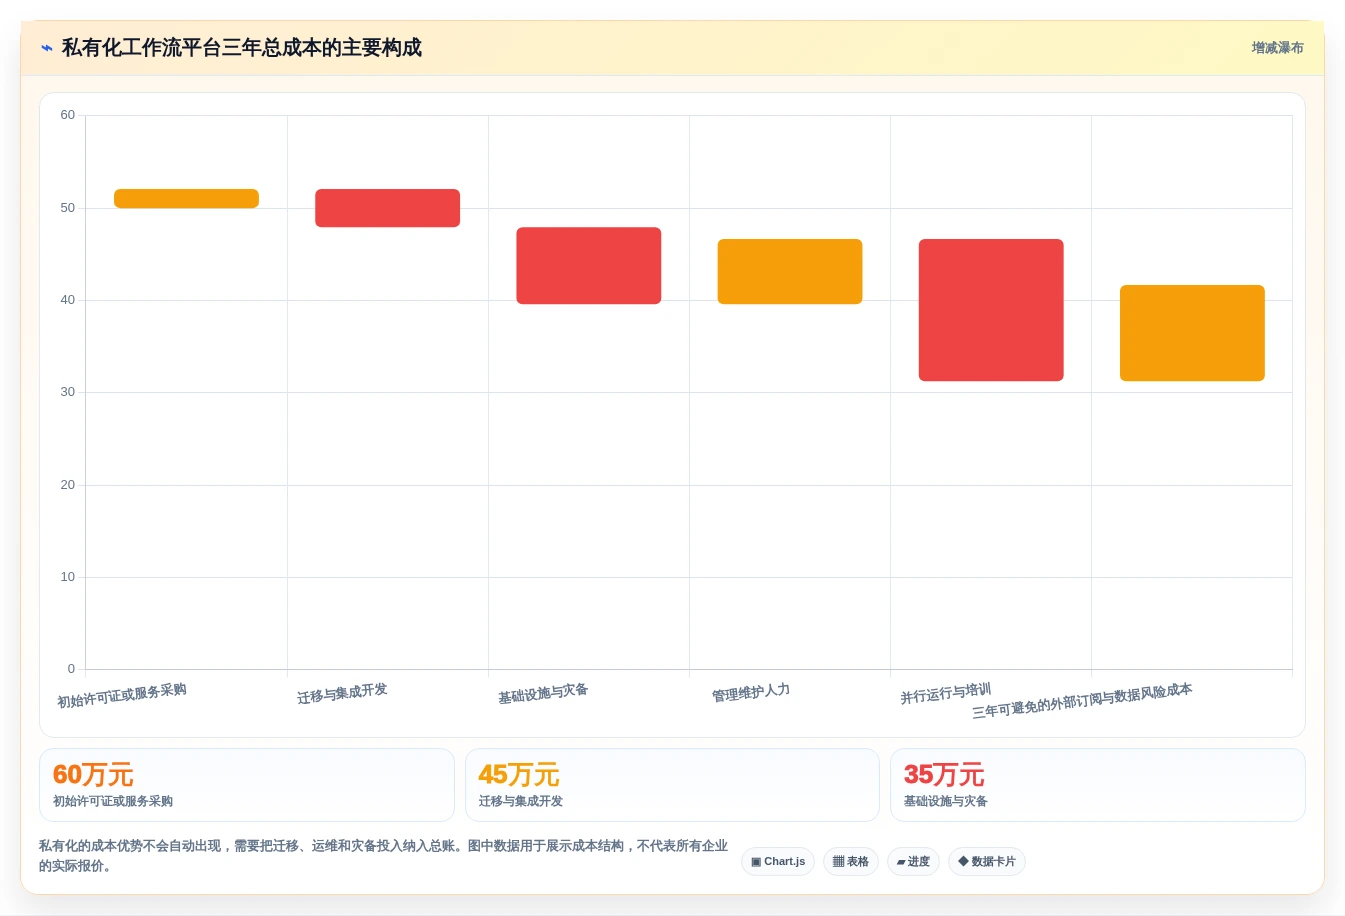This screenshot has width=1345, height=916.
Task: Click the red bar for 迁移与集成开发
Action: coord(387,208)
